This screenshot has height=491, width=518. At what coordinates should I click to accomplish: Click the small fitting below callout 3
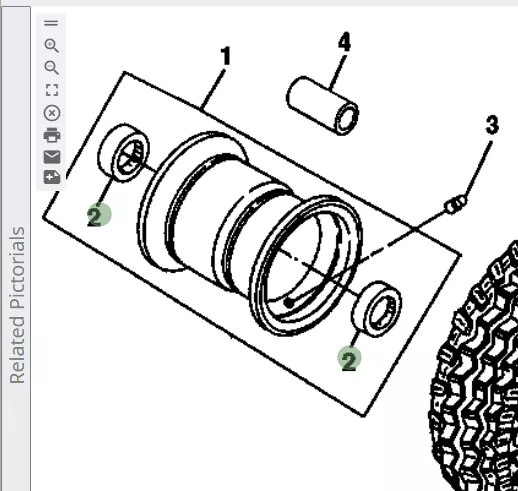coord(456,204)
